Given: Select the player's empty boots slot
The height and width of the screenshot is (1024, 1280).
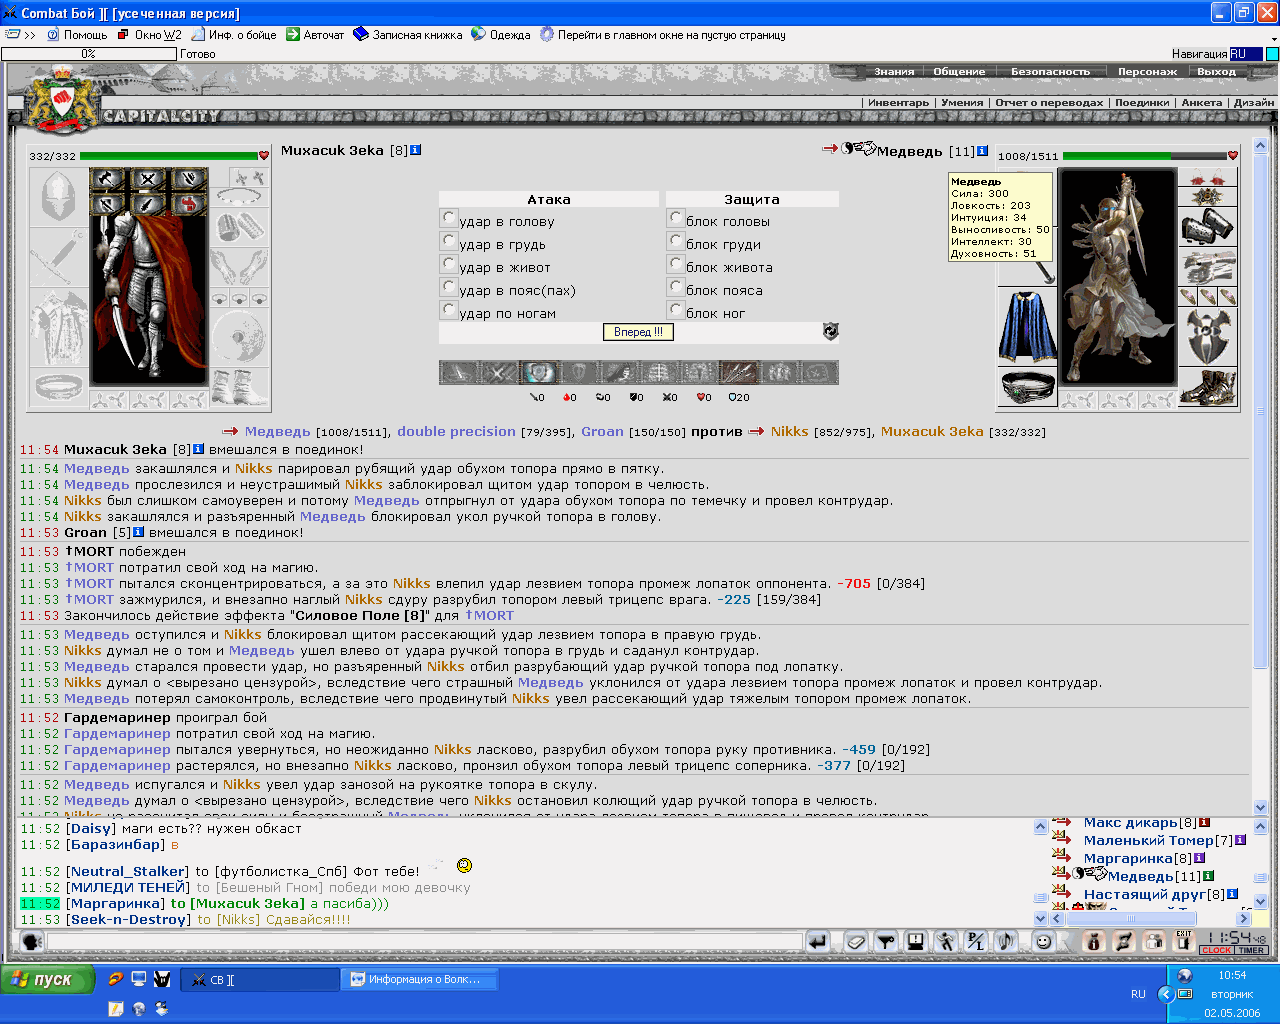Looking at the screenshot, I should click(239, 386).
